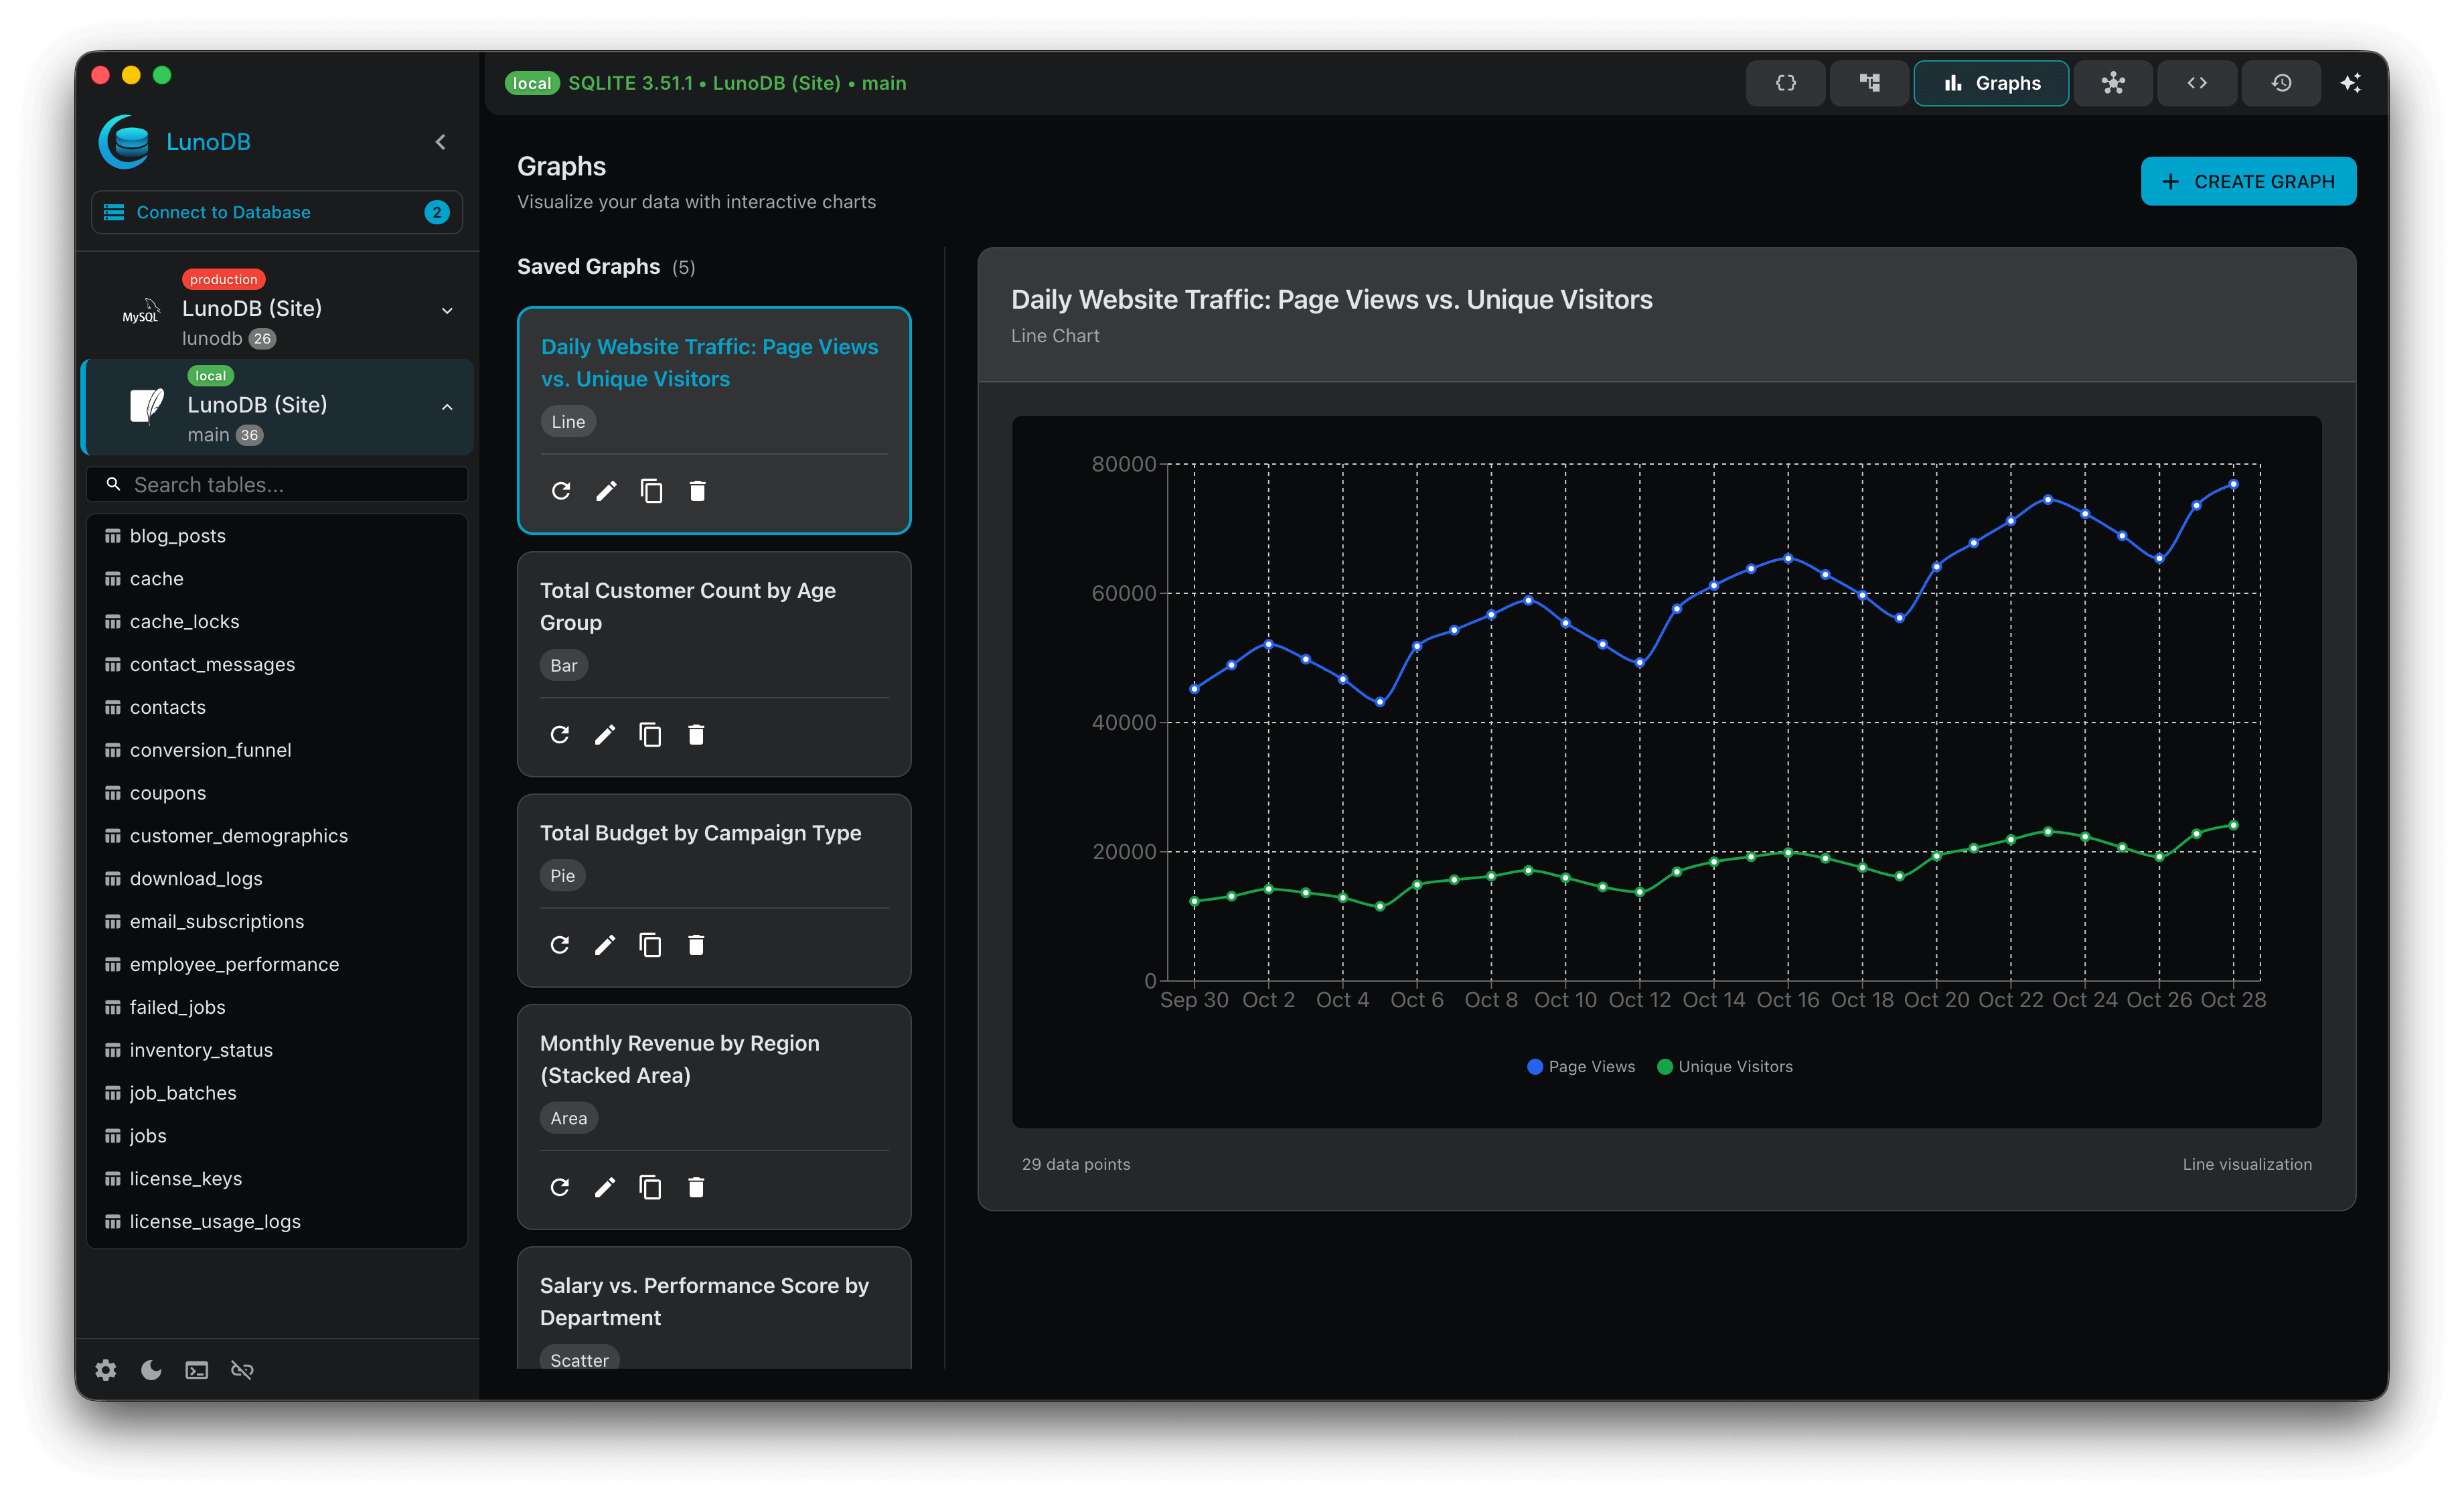Delete the Total Customer Count graph
2464x1500 pixels.
[x=696, y=734]
